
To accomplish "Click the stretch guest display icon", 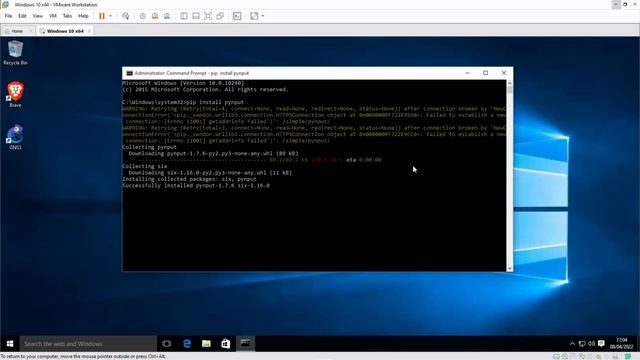I will (x=254, y=16).
